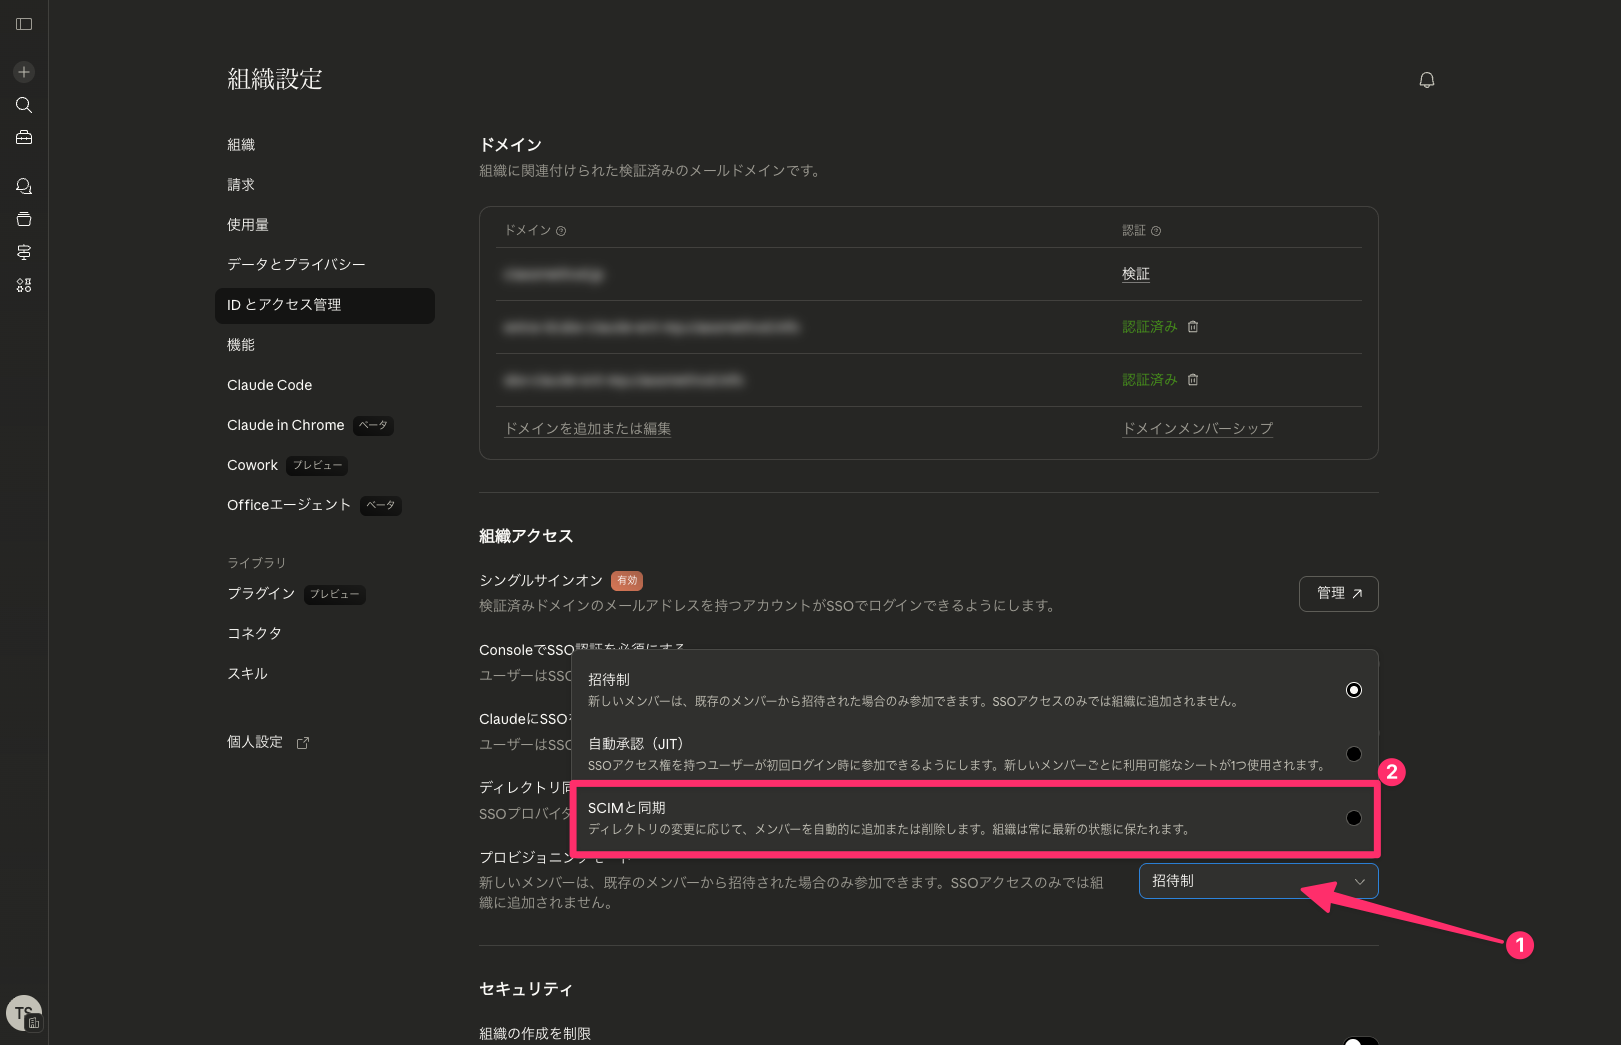Go to Claude Code settings
The width and height of the screenshot is (1621, 1045).
tap(270, 385)
